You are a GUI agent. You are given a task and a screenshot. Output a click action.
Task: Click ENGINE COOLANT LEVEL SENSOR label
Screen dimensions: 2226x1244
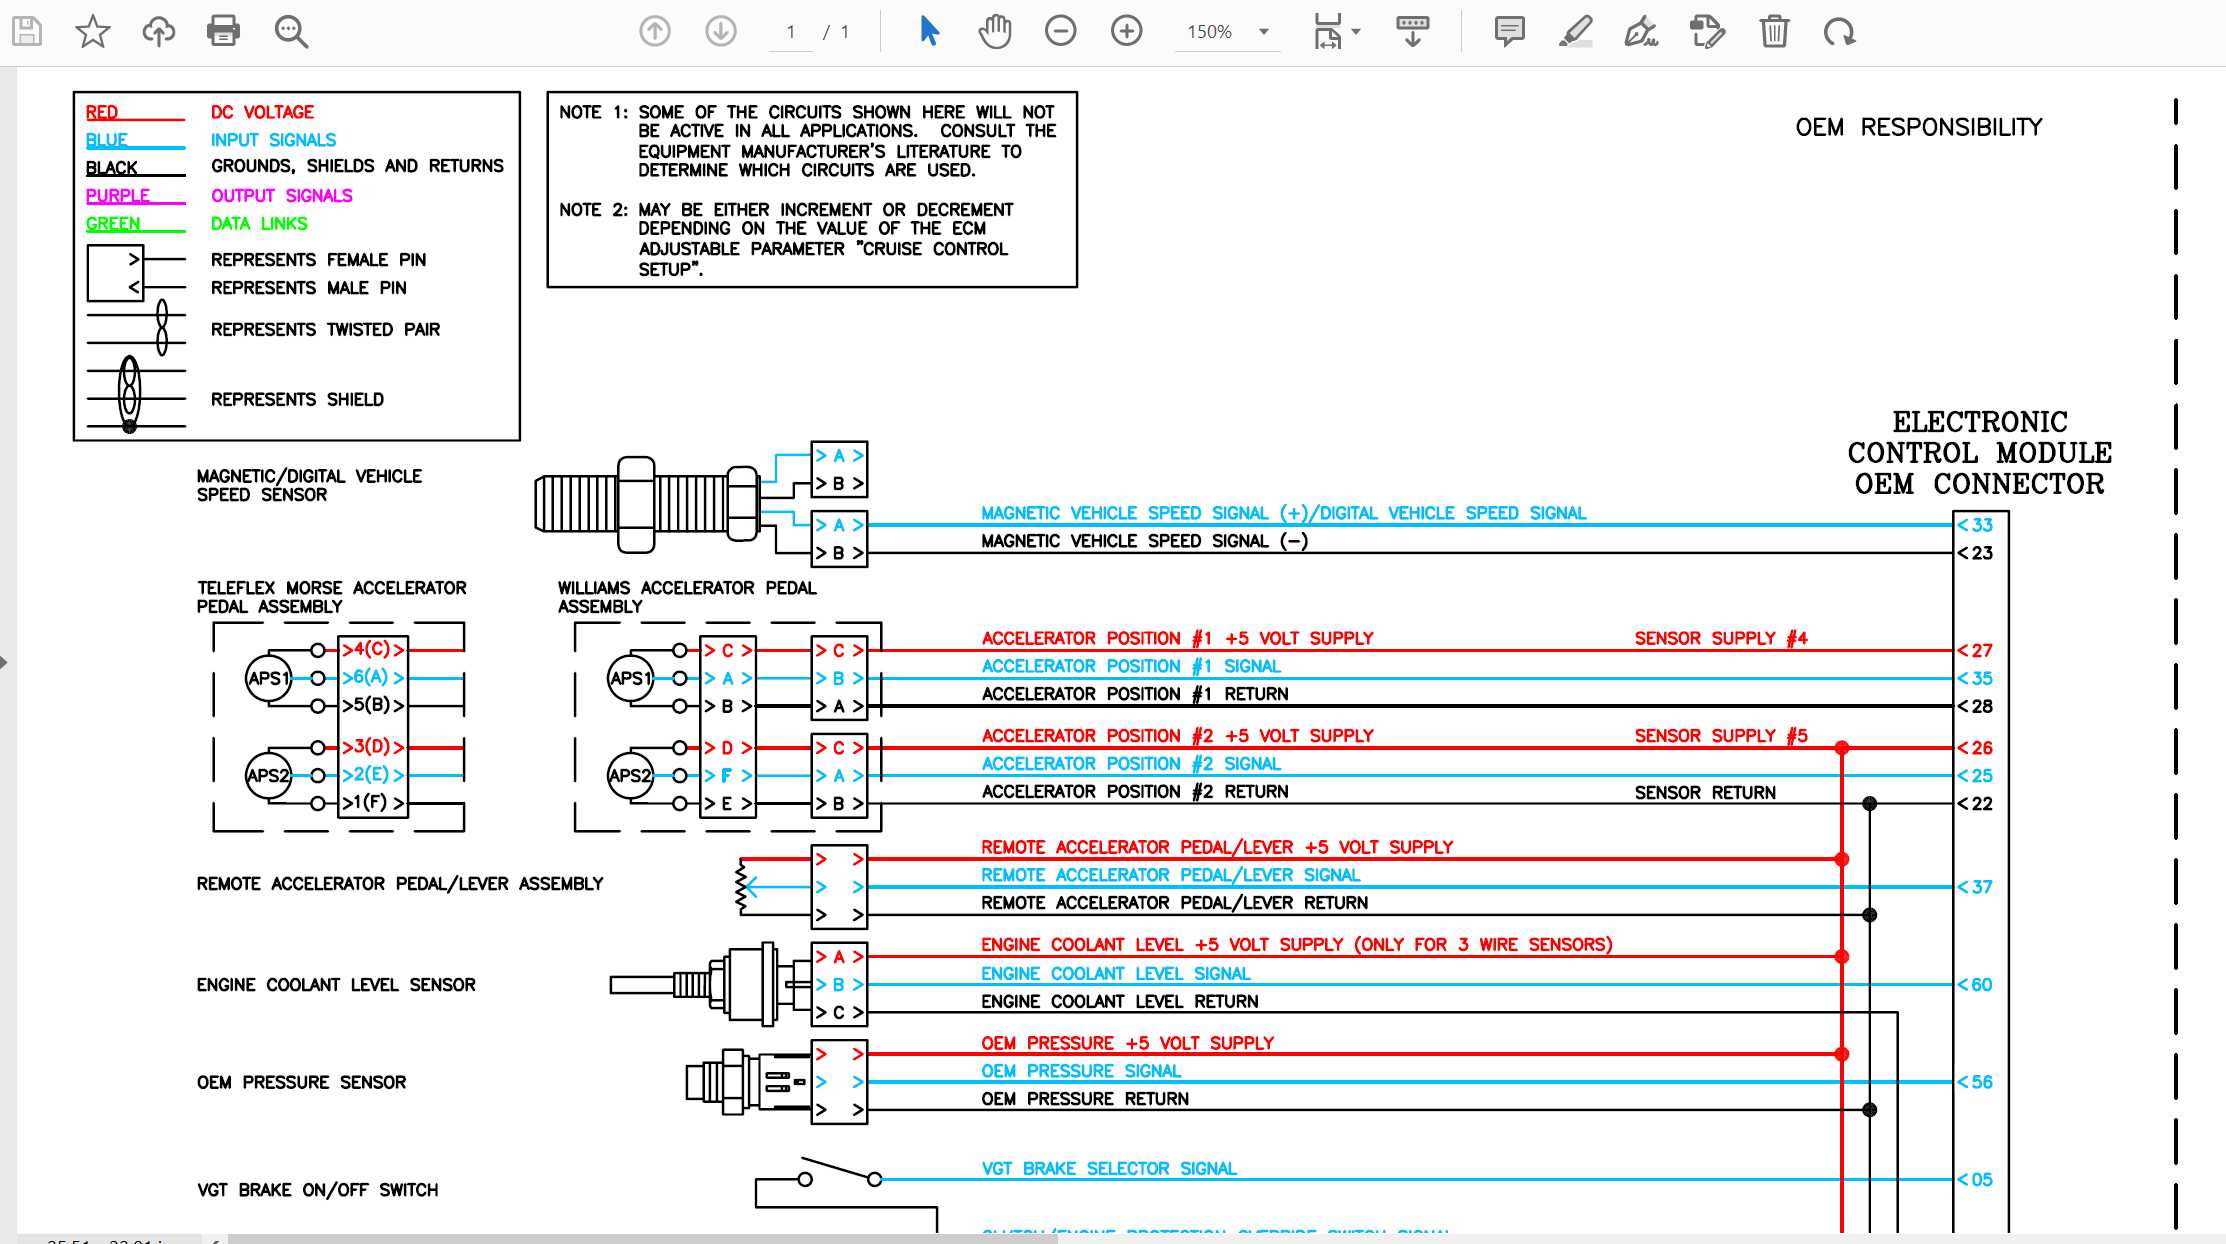click(335, 985)
